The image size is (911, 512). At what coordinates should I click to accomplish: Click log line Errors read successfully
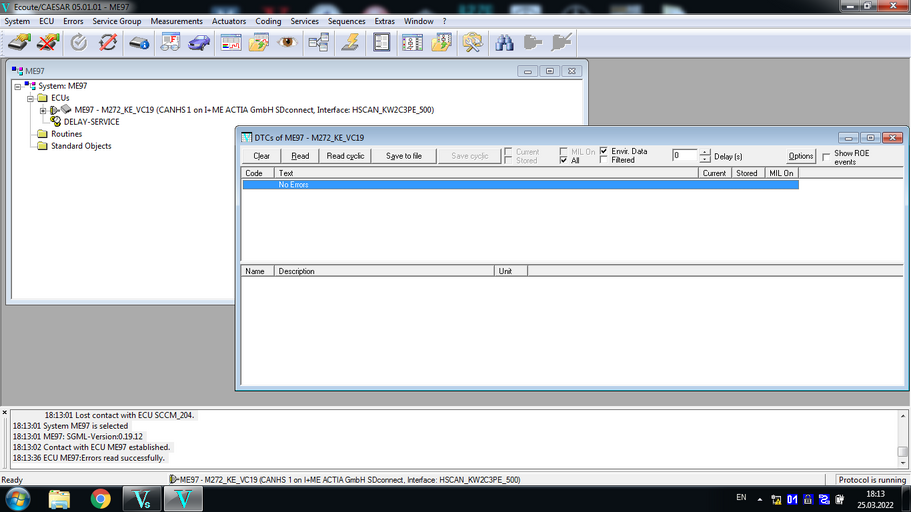[x=89, y=458]
